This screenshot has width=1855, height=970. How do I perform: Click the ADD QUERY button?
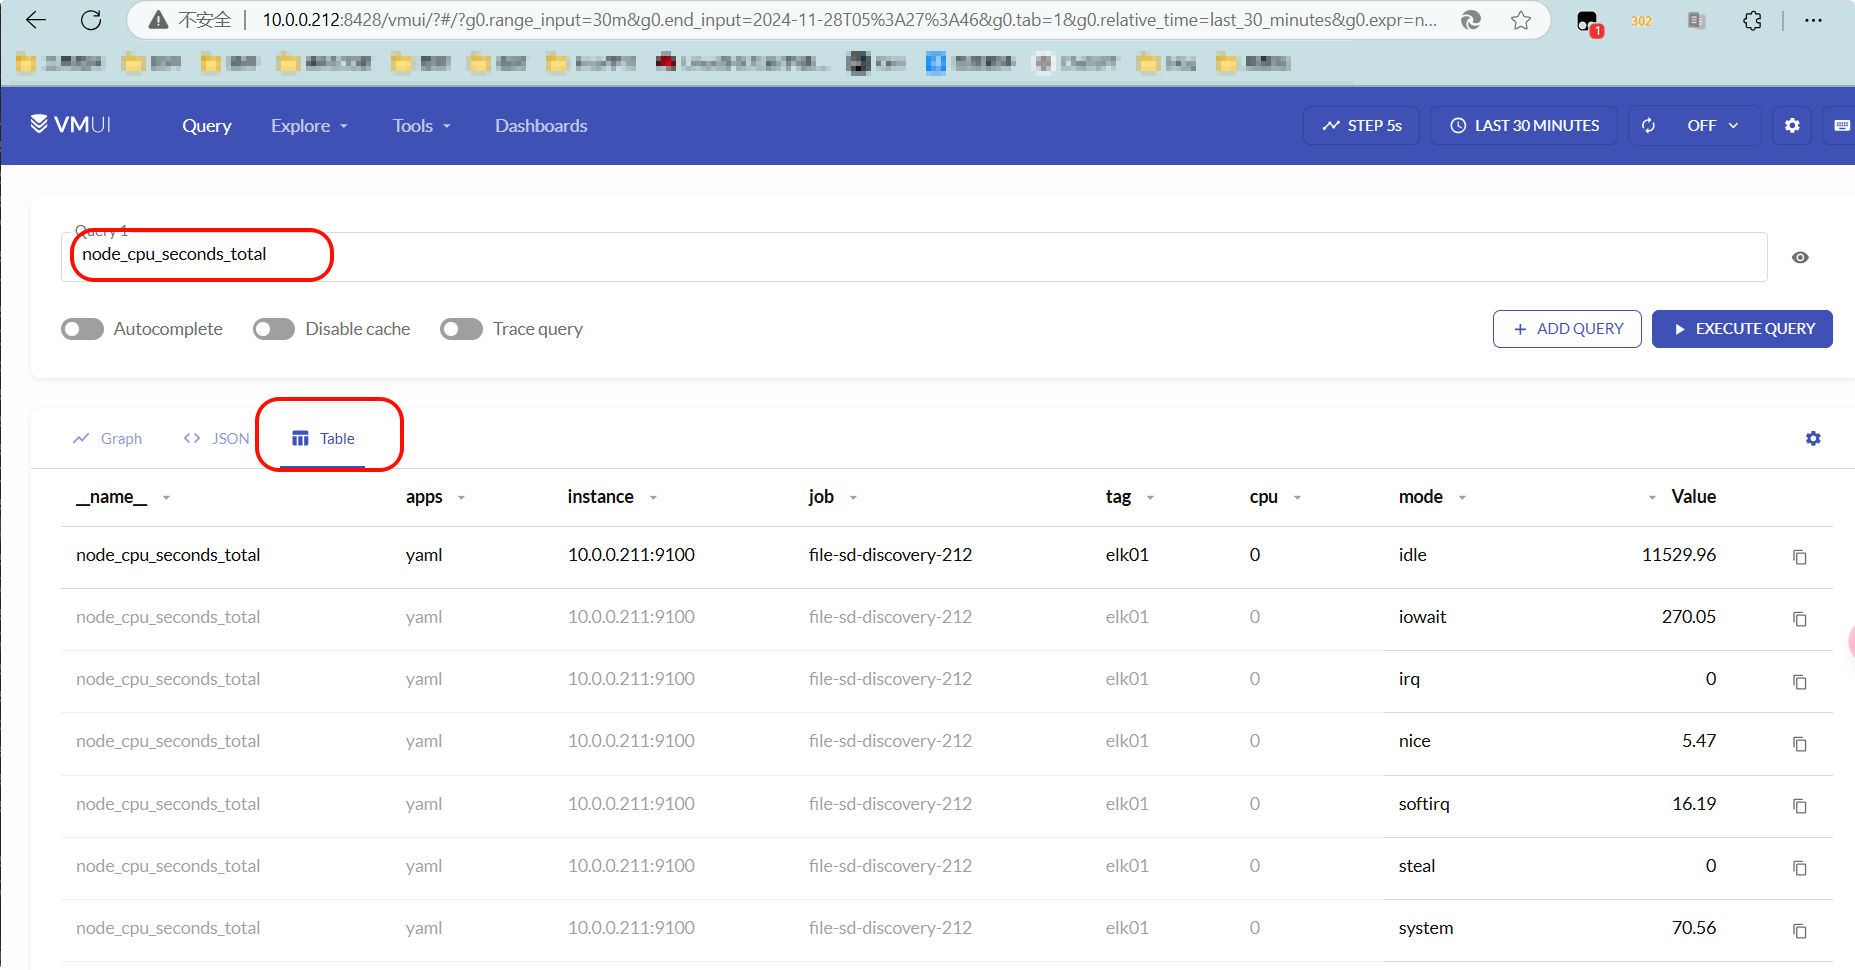(1566, 329)
